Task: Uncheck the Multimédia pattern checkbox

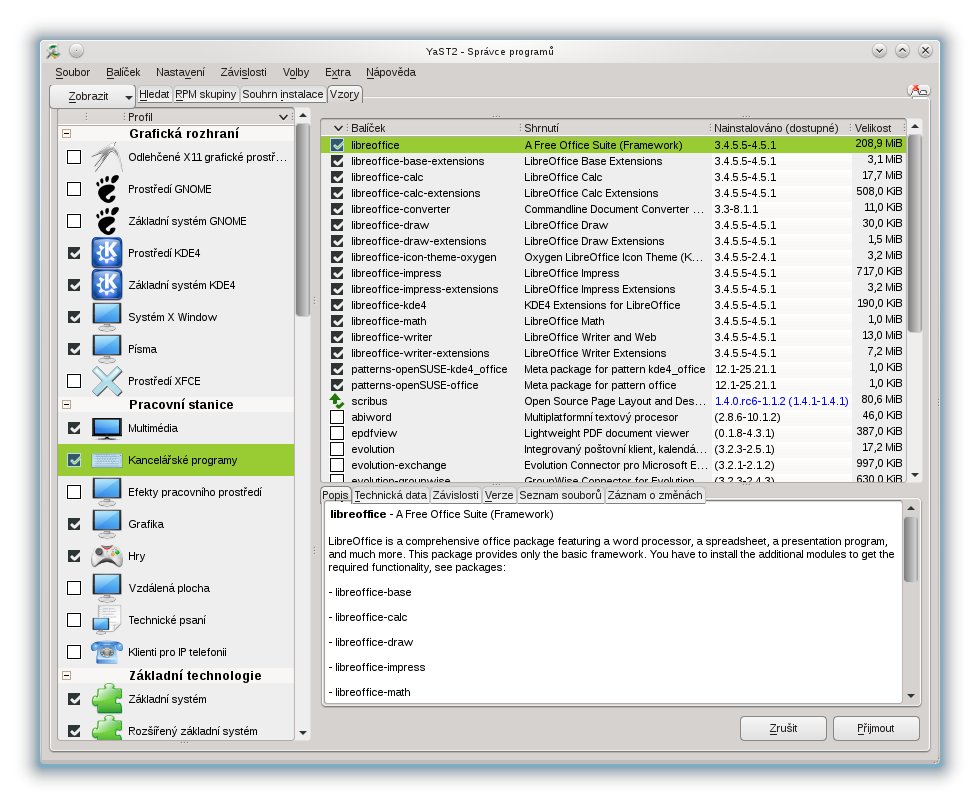Action: click(74, 428)
